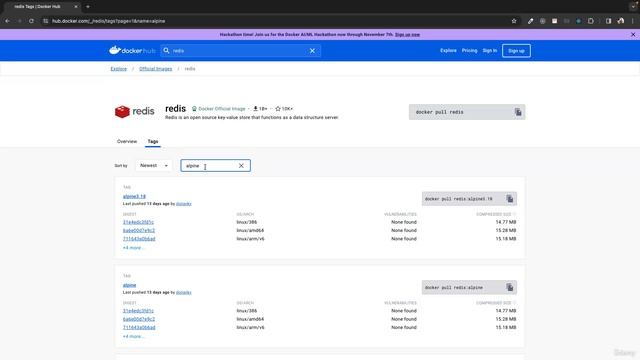
Task: Select the docker pull redis command text
Action: pos(440,112)
